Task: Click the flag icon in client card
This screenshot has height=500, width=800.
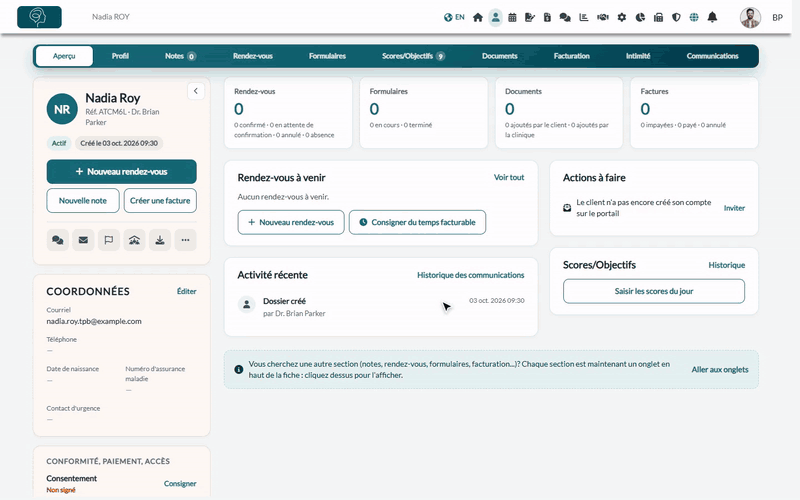Action: click(109, 240)
